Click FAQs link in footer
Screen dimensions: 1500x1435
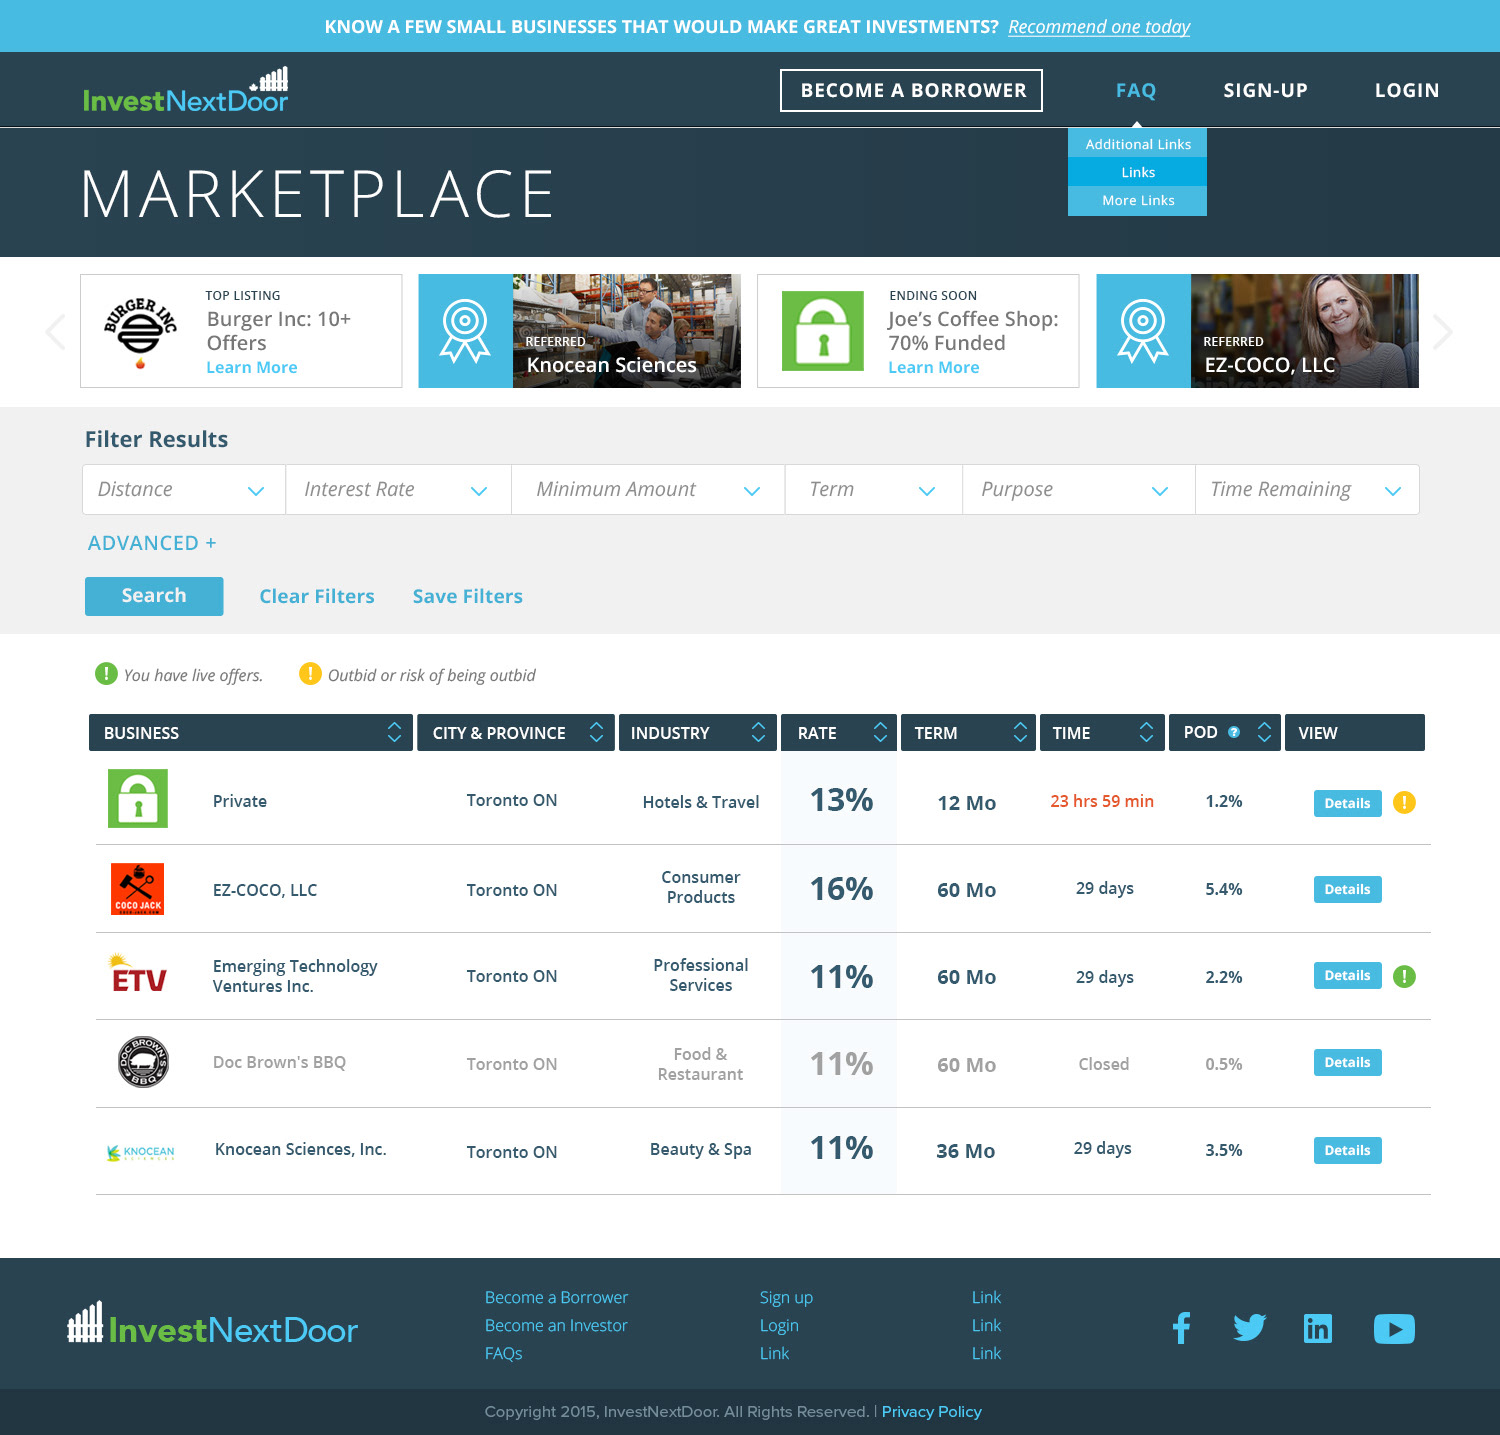[504, 1353]
